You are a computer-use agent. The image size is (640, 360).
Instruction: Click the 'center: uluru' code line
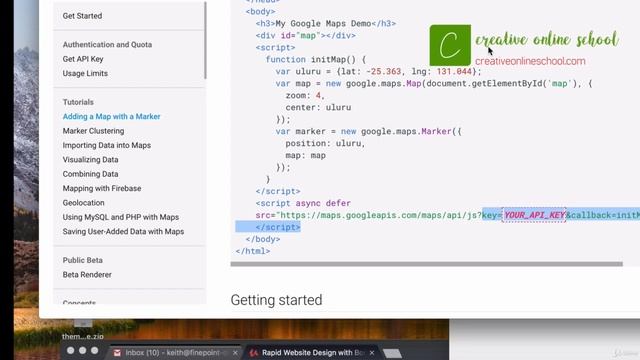point(318,107)
